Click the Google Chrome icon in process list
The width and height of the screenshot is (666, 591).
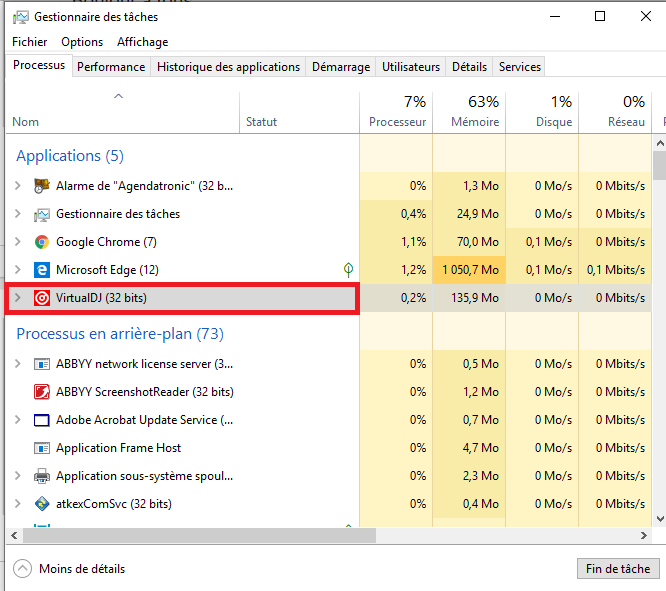point(42,242)
